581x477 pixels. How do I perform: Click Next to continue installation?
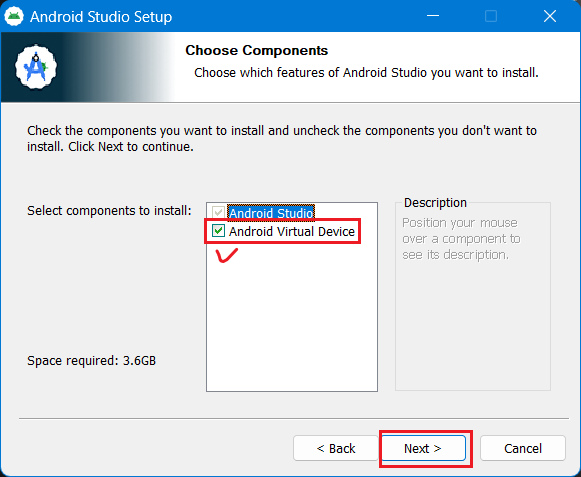click(423, 448)
